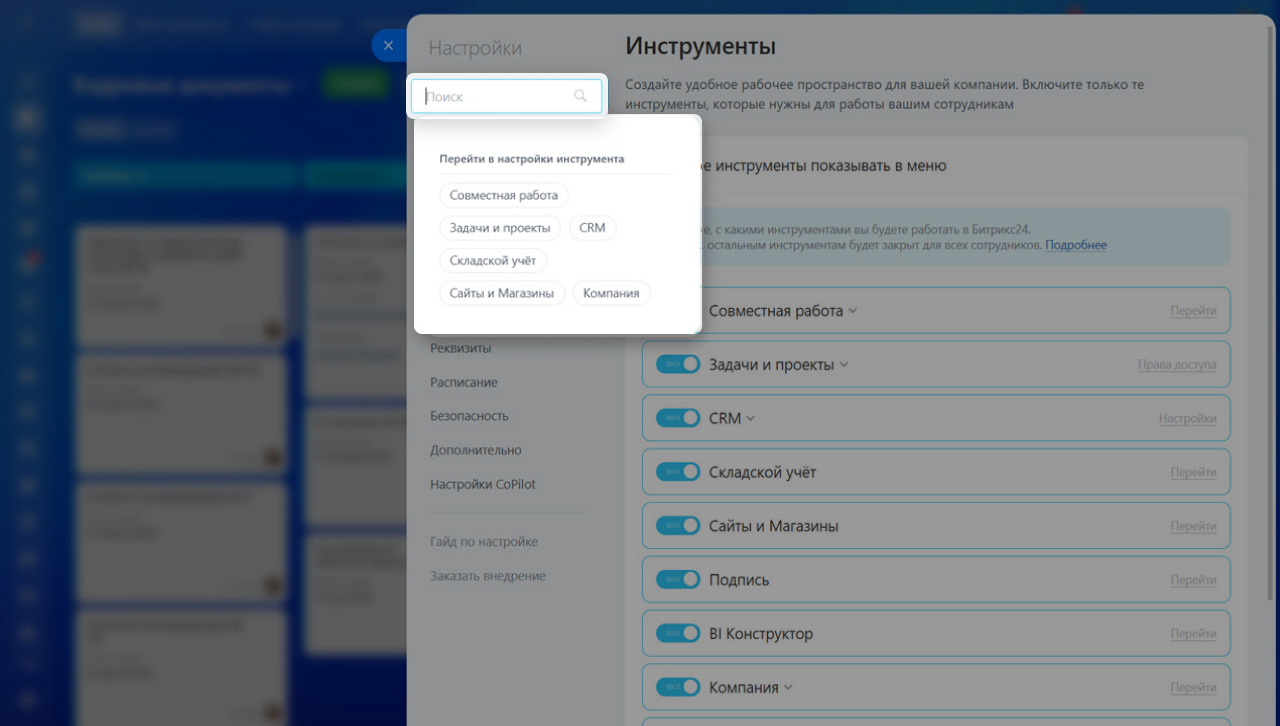This screenshot has height=726, width=1280.
Task: Click Права доступа link for Задачи и проекты
Action: pos(1177,365)
